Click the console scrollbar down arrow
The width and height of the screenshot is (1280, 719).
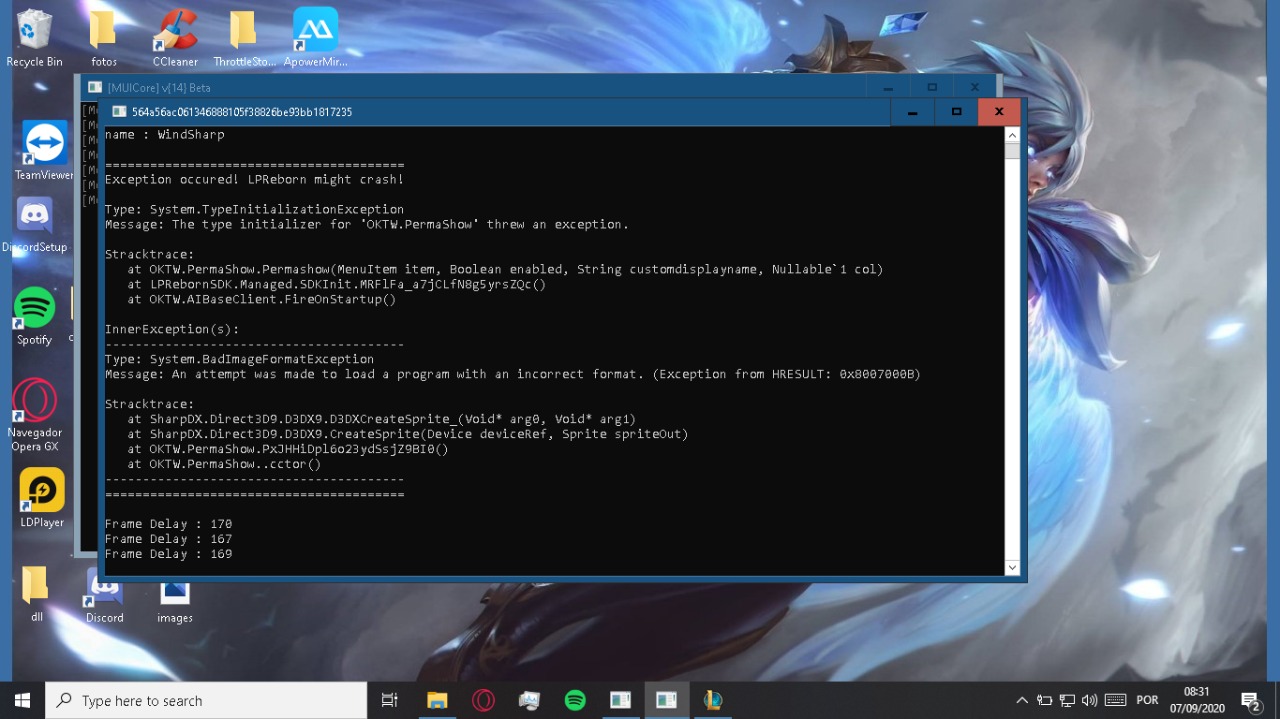(x=1012, y=567)
